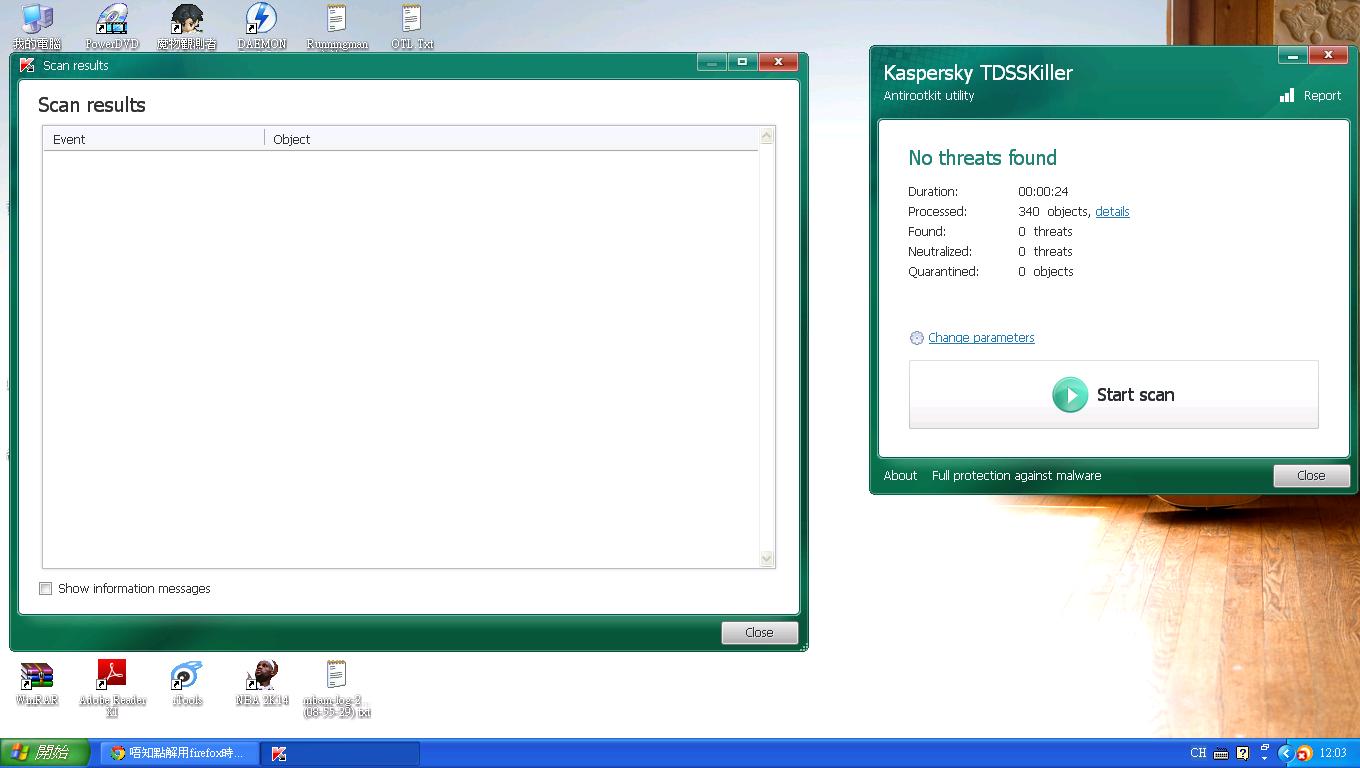The height and width of the screenshot is (768, 1360).
Task: Click the Report link in TDSSKiller
Action: pyautogui.click(x=1322, y=96)
